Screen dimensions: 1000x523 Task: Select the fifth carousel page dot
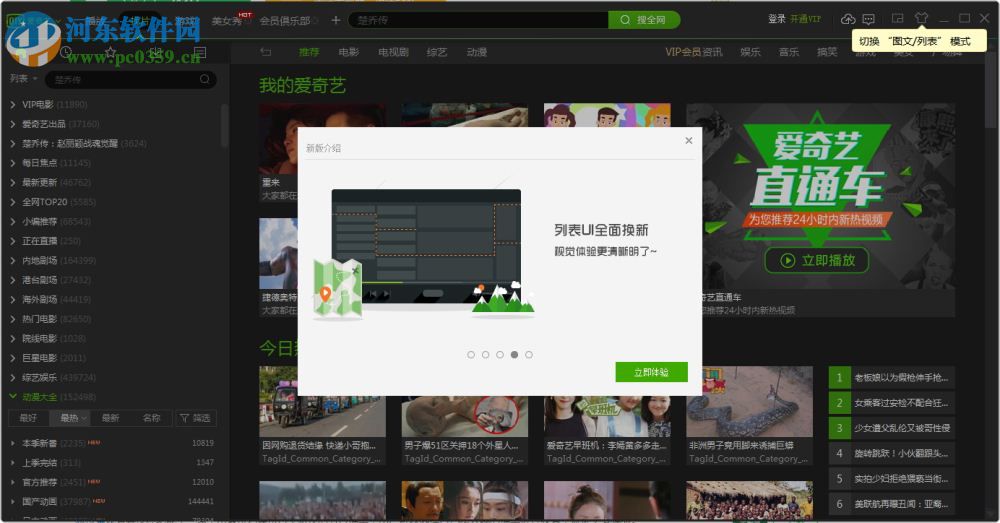pos(529,355)
